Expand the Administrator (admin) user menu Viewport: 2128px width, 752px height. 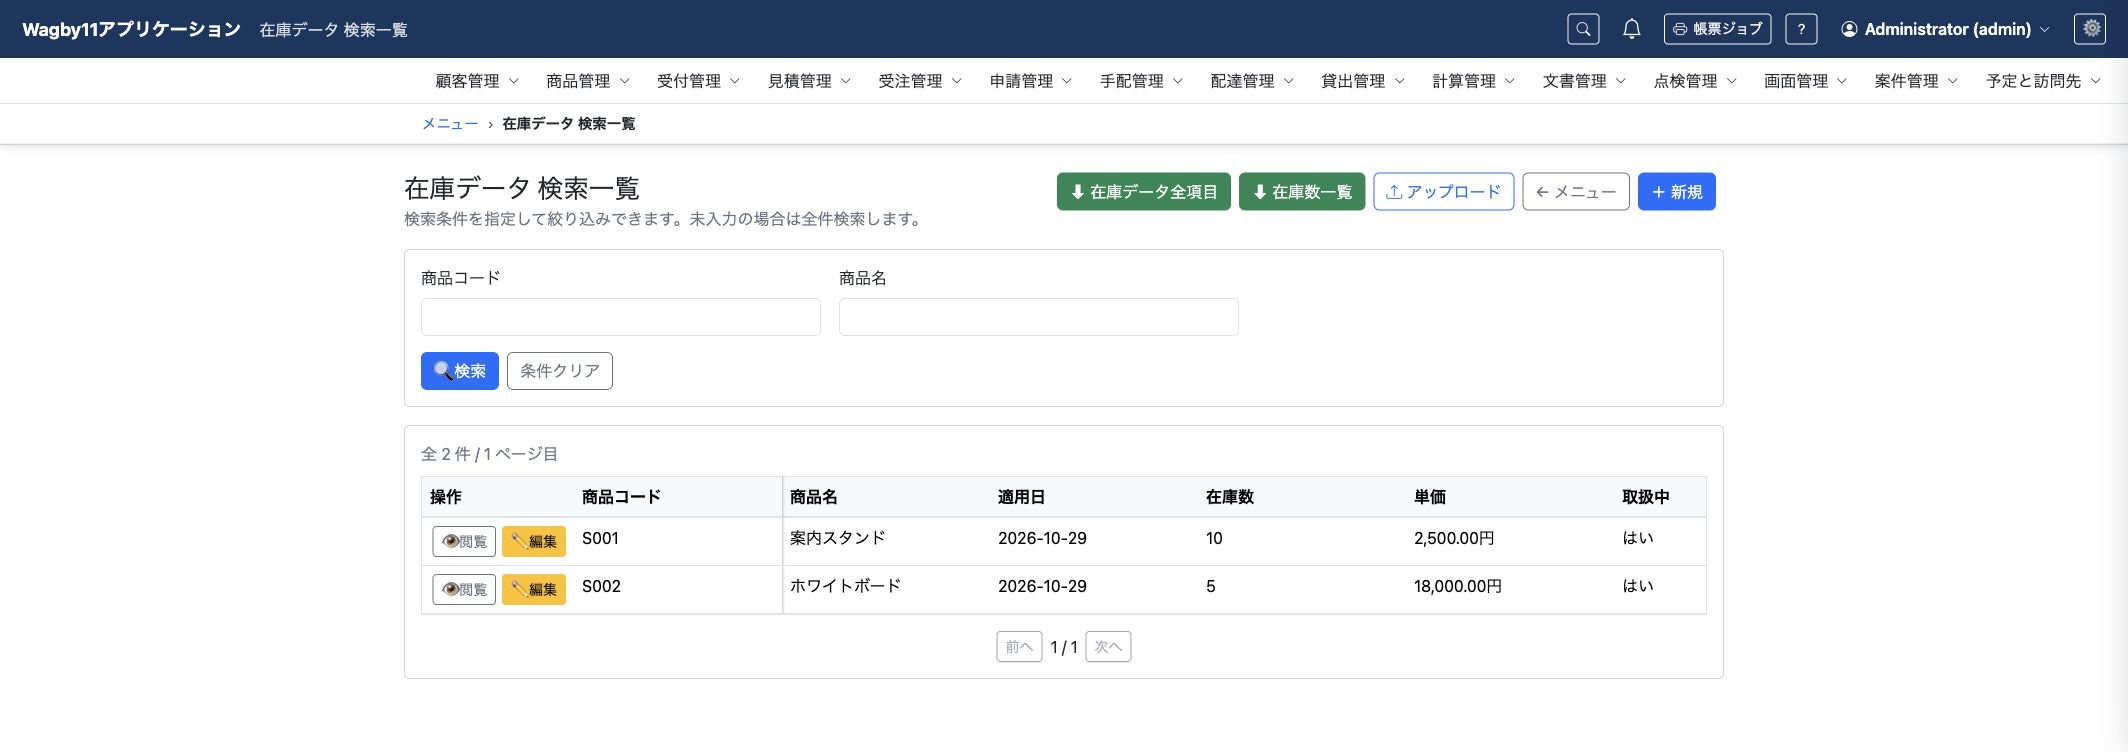click(1945, 29)
